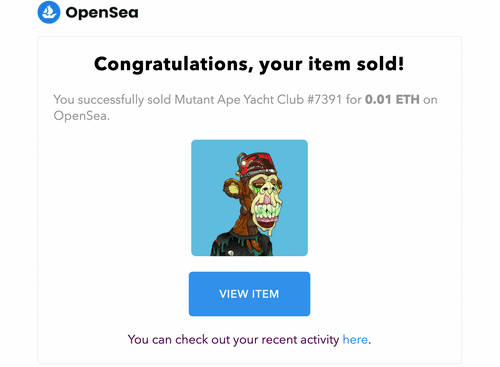Image resolution: width=500 pixels, height=367 pixels.
Task: Click the OpenSea wordmark text
Action: [102, 13]
